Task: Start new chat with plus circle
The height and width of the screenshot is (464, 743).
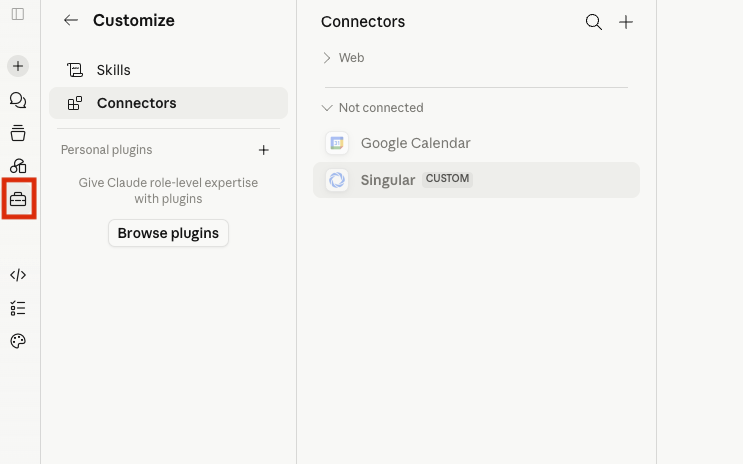Action: pos(18,66)
